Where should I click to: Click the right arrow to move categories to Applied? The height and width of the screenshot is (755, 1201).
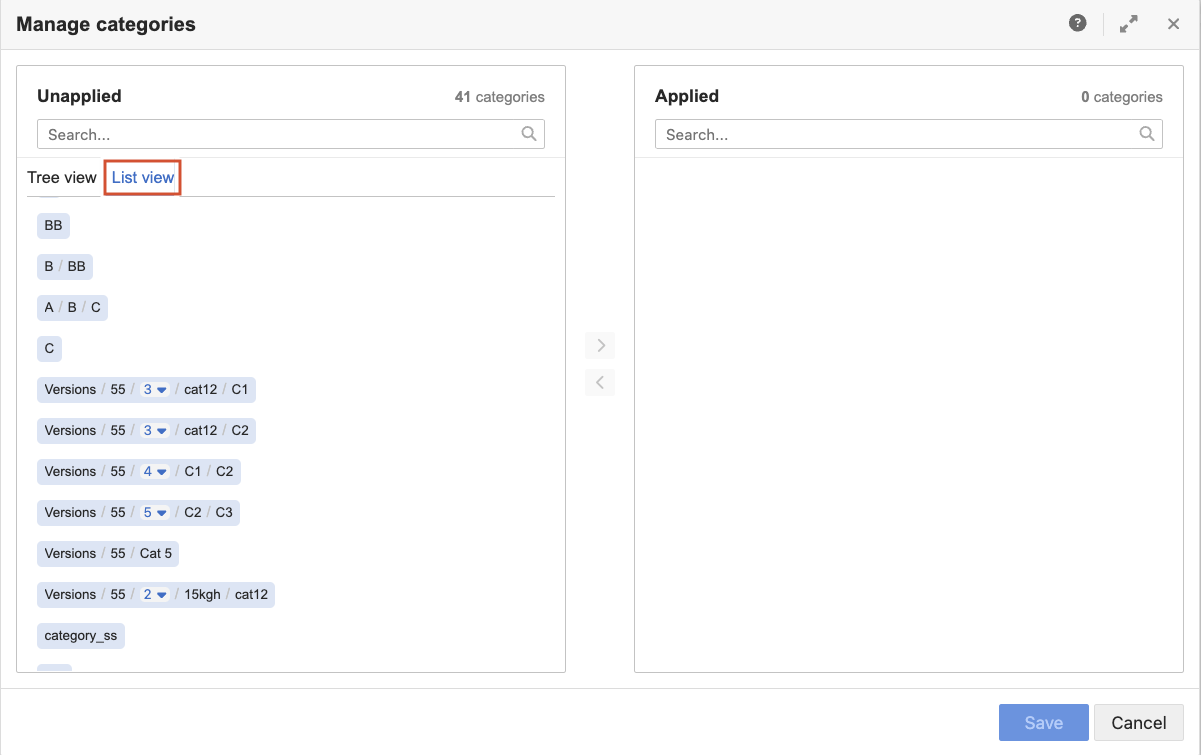[600, 345]
